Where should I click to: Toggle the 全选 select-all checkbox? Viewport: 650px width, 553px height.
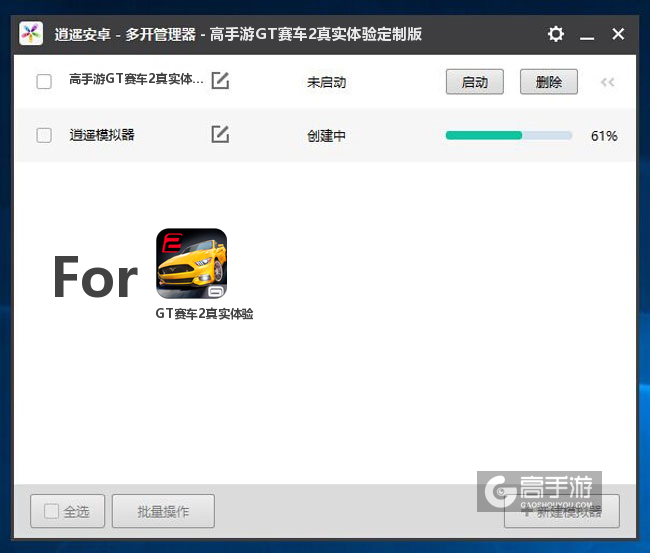(x=51, y=511)
